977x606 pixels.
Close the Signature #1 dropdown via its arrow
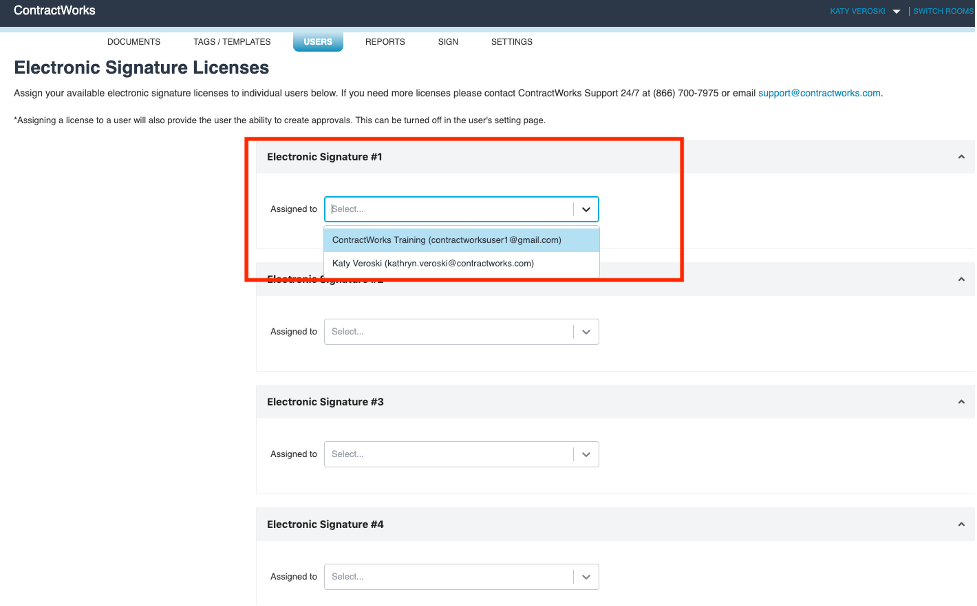[586, 209]
